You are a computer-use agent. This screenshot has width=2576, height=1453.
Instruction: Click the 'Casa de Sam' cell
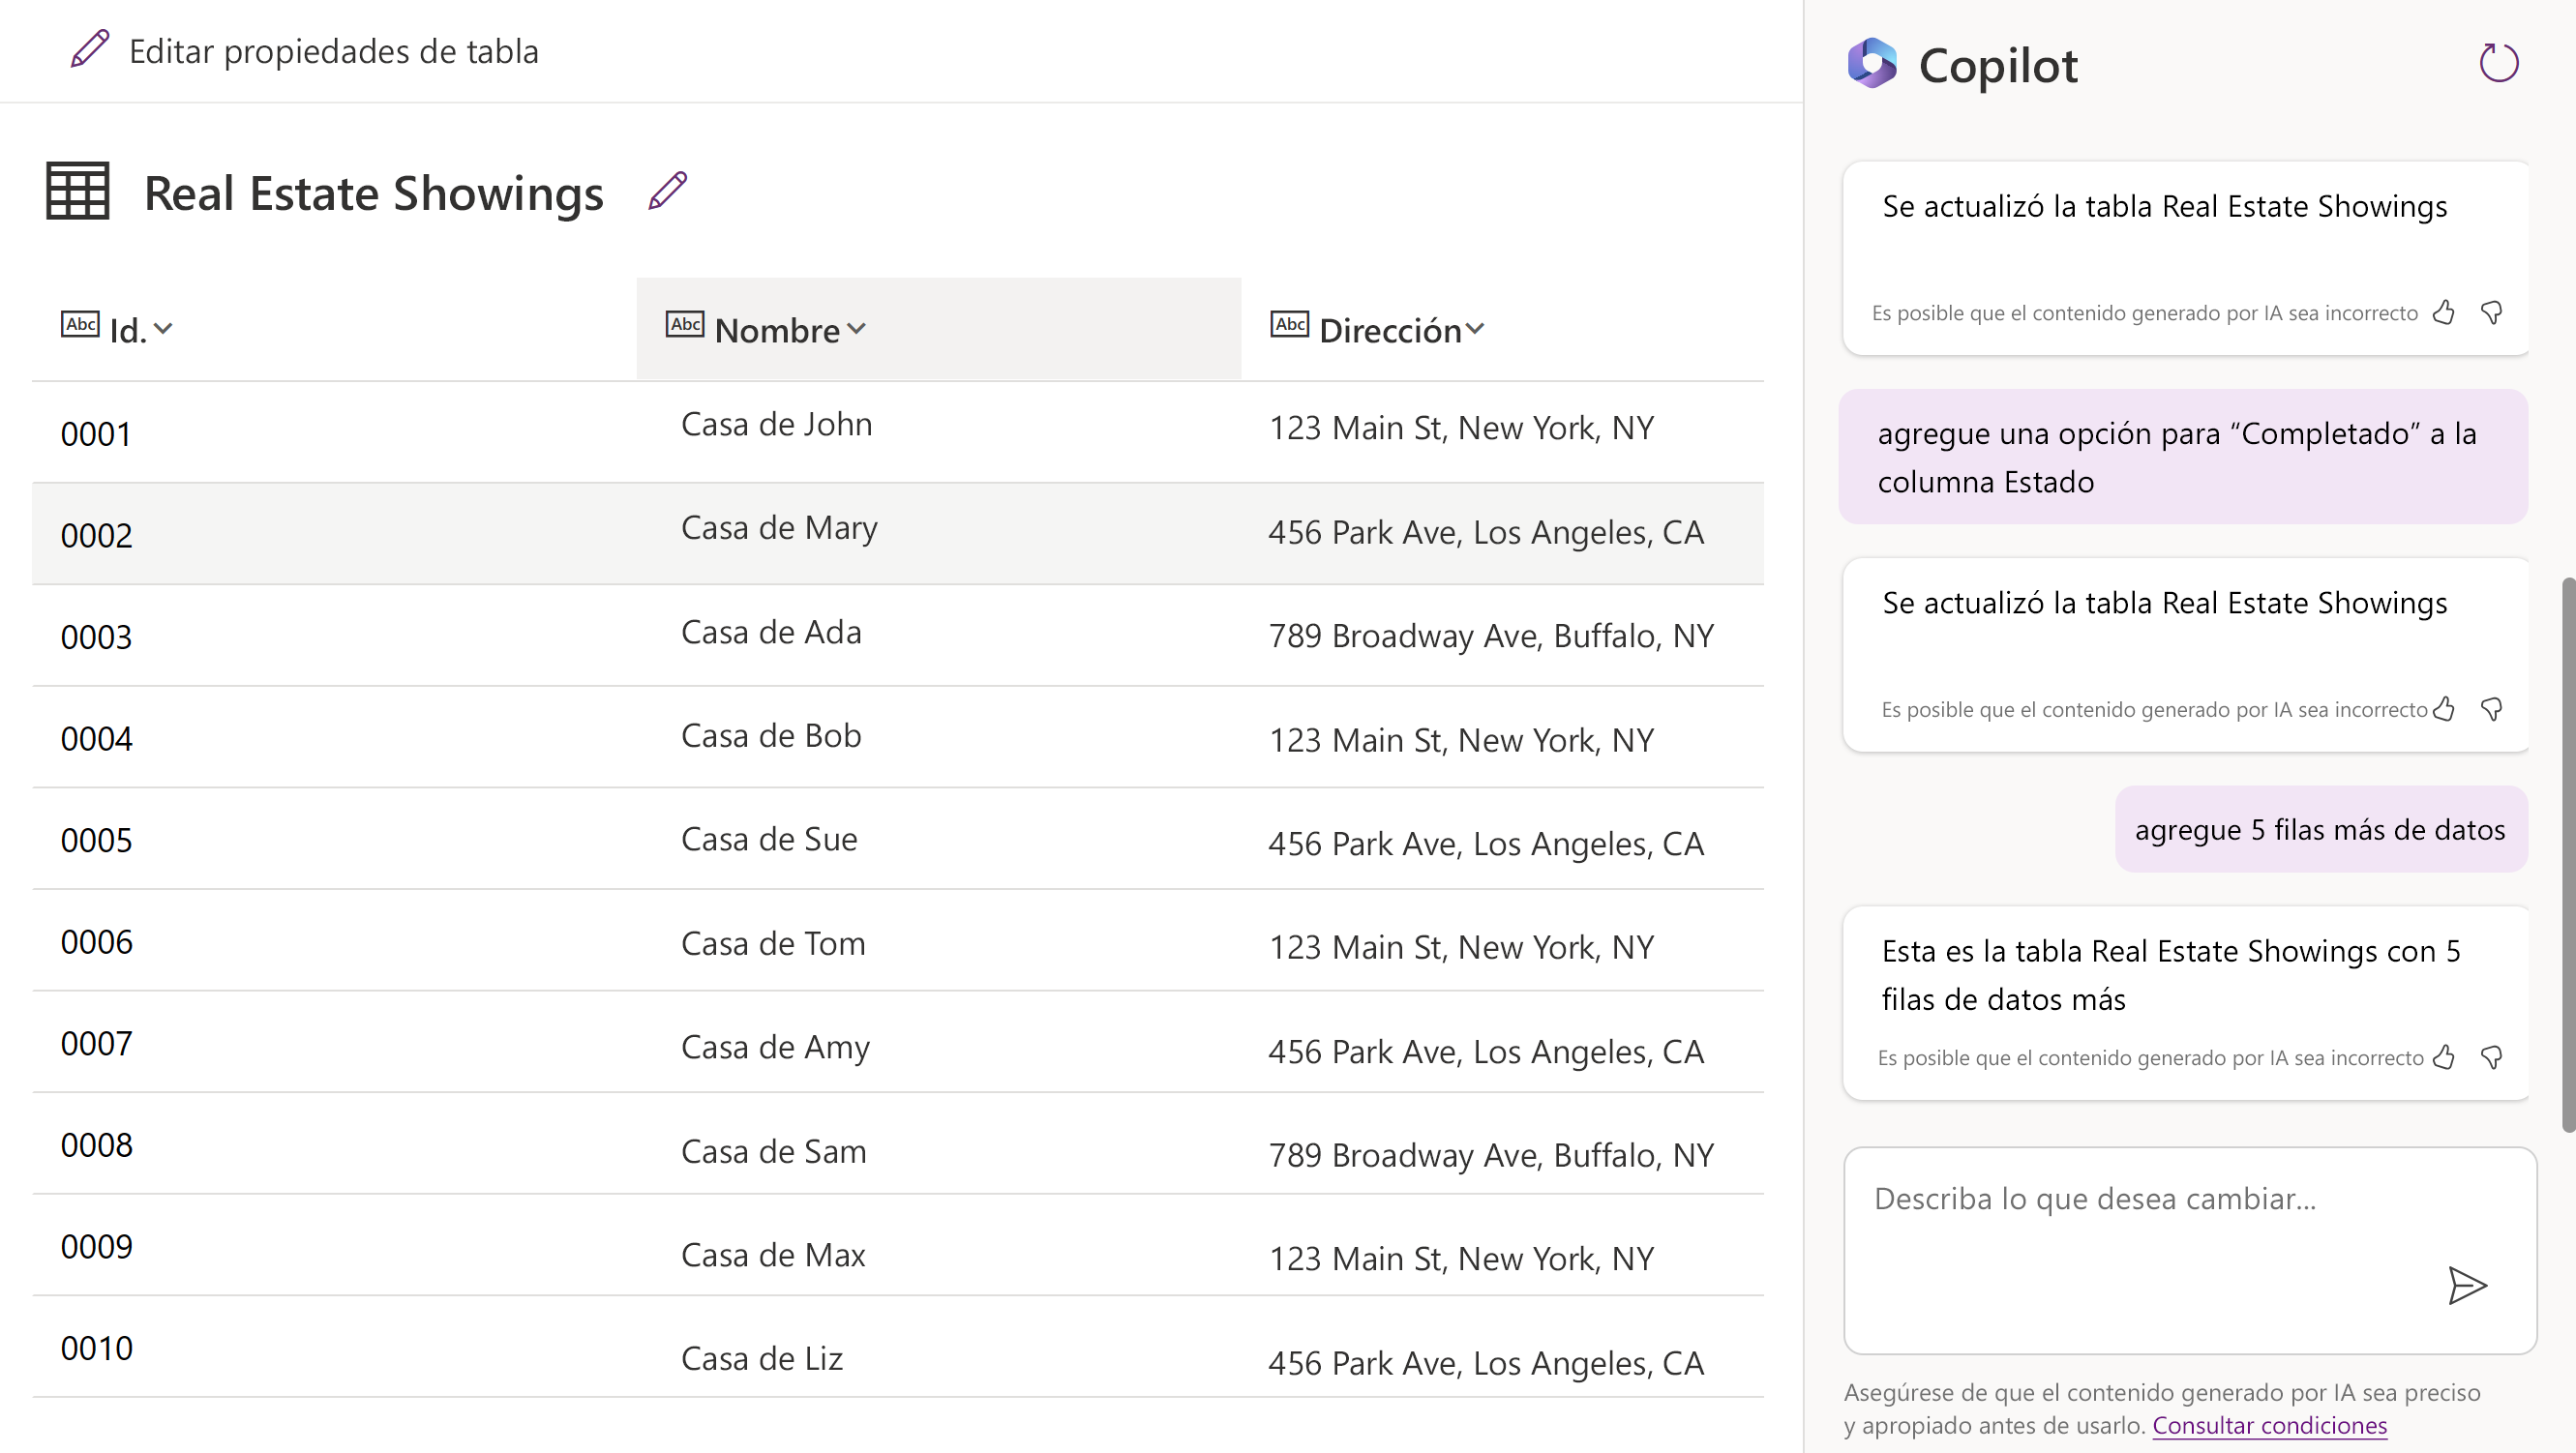point(773,1151)
